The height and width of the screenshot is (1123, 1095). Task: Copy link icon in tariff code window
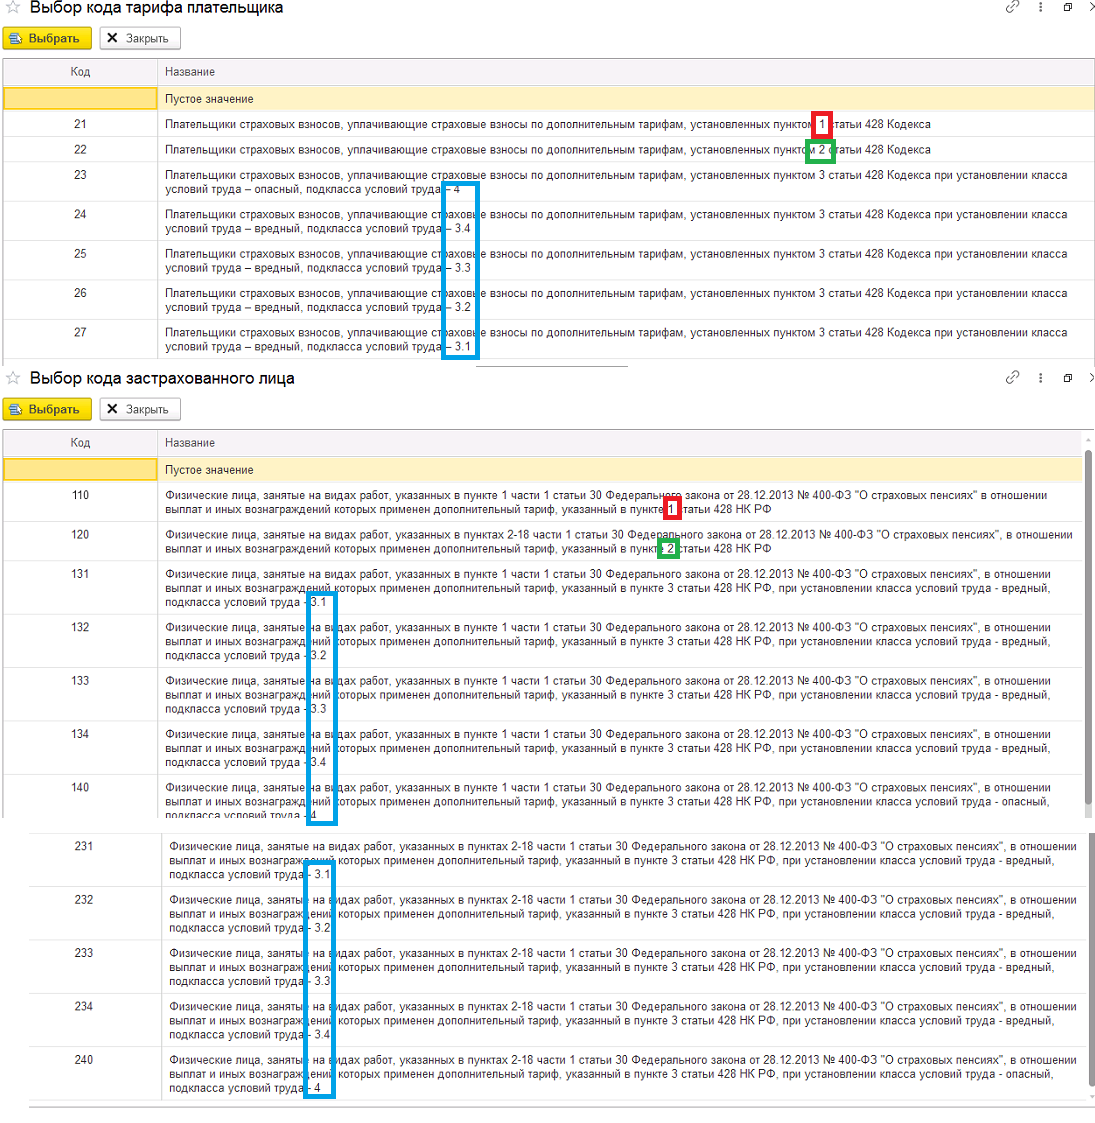(x=1012, y=6)
